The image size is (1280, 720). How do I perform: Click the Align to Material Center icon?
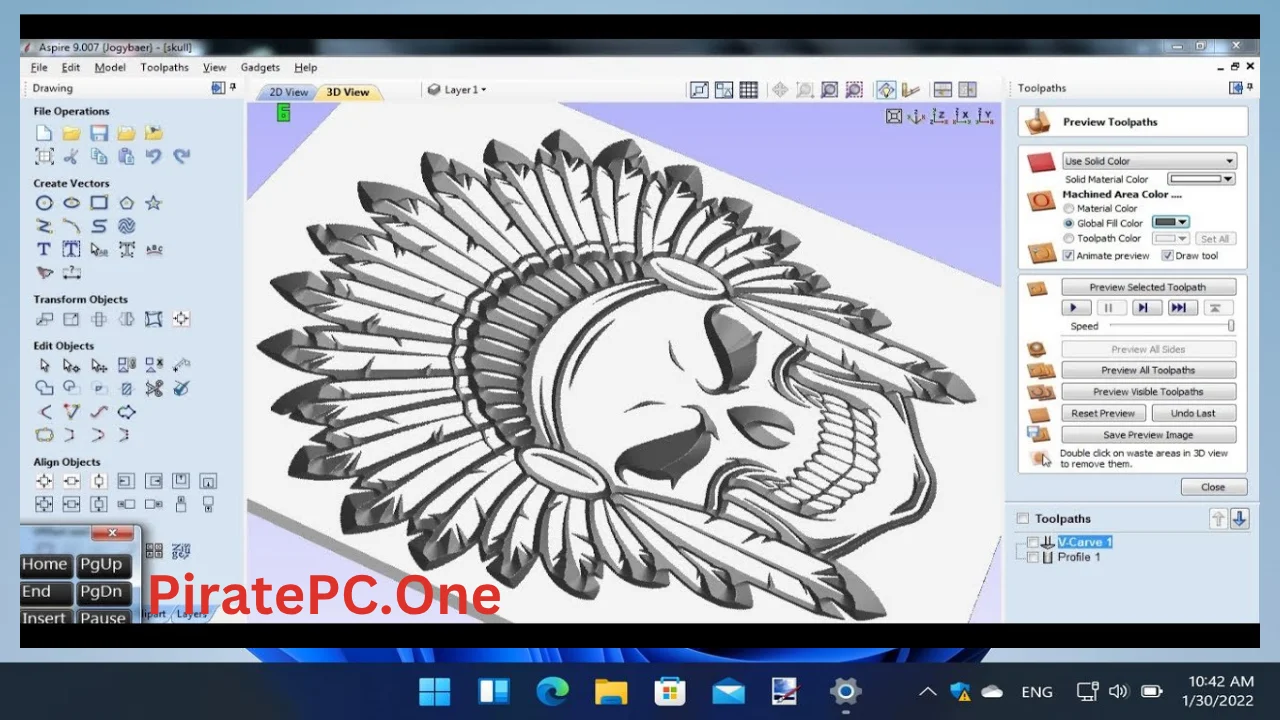point(44,482)
